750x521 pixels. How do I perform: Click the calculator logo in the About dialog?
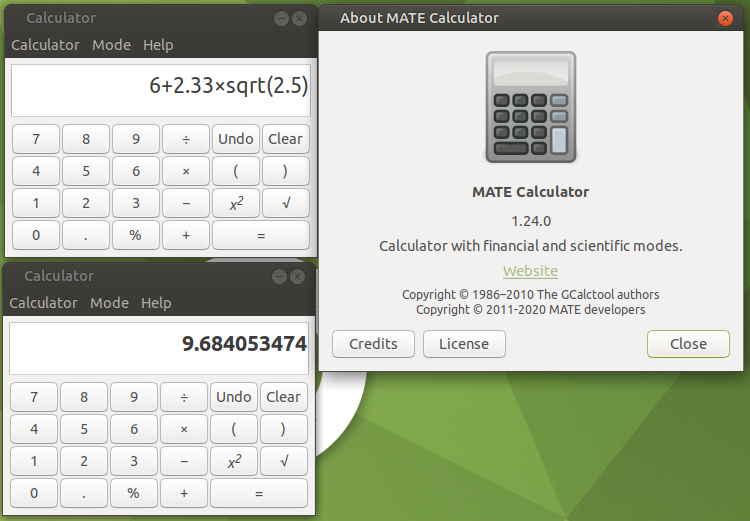point(531,107)
